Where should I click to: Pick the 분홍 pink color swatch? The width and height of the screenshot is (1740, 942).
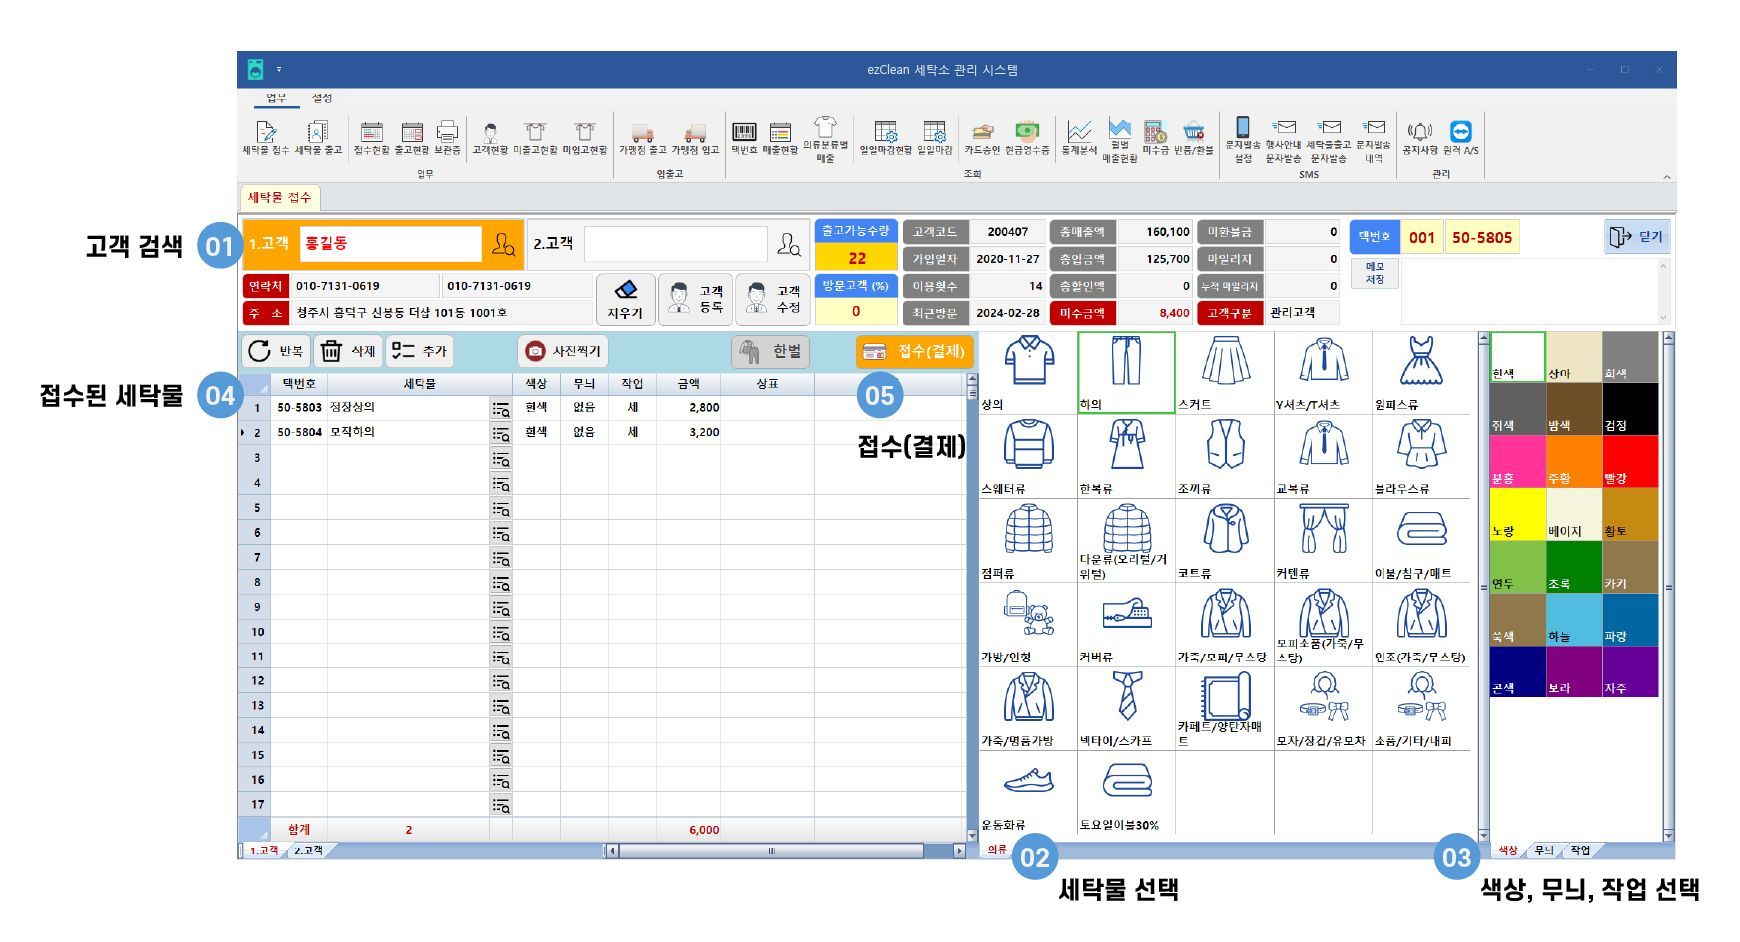(1517, 462)
